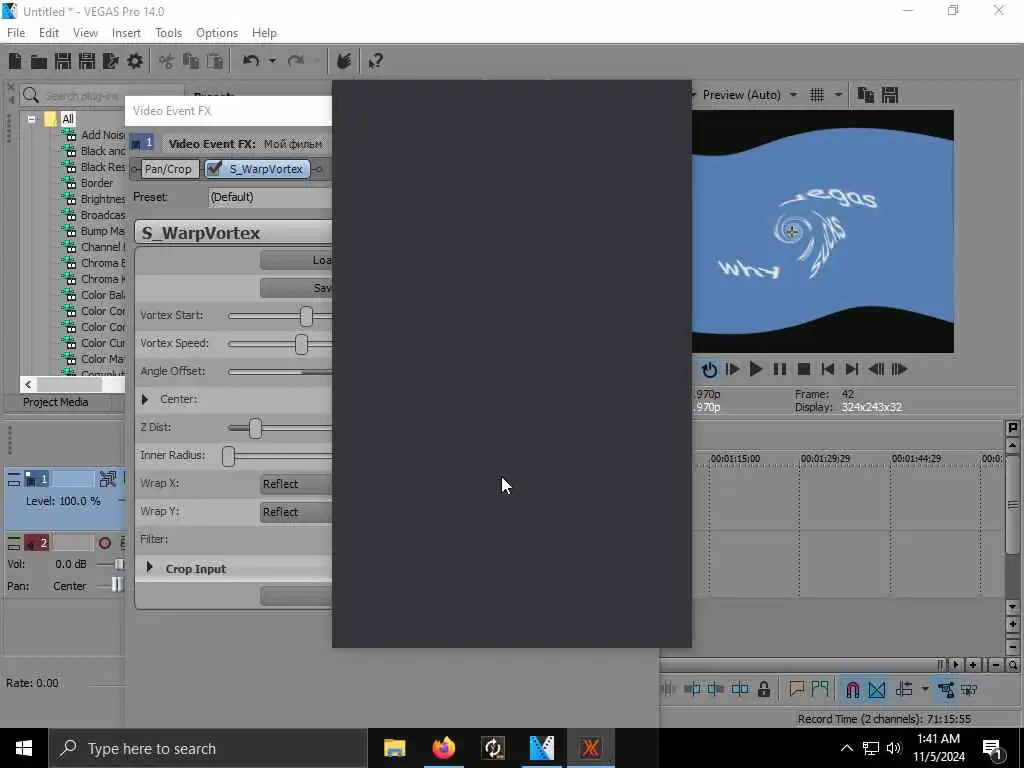Toggle the audio track 2 record arm

click(104, 543)
